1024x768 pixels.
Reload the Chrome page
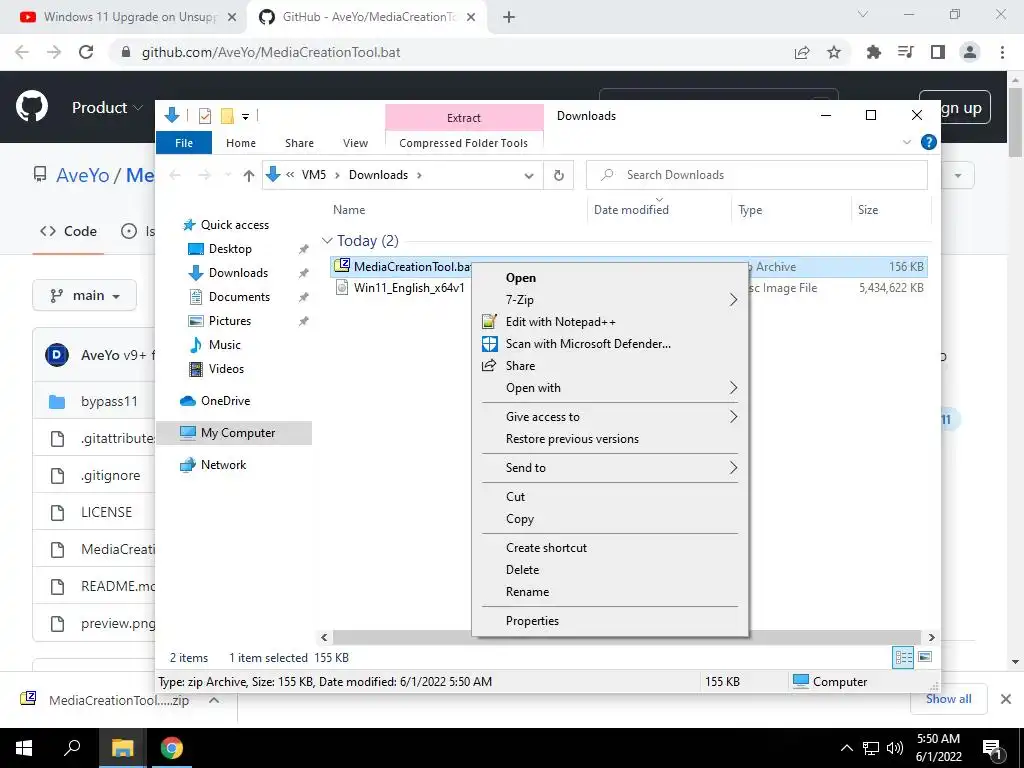pyautogui.click(x=86, y=52)
